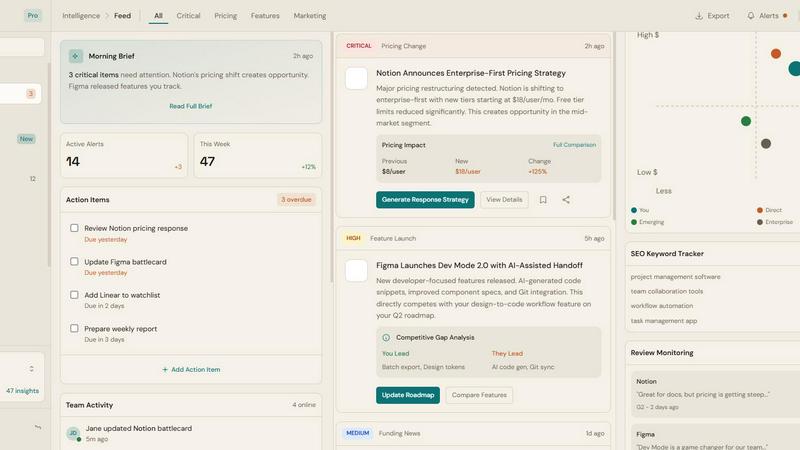Click the Morning Brief sparkle icon
800x450 pixels.
click(x=76, y=56)
